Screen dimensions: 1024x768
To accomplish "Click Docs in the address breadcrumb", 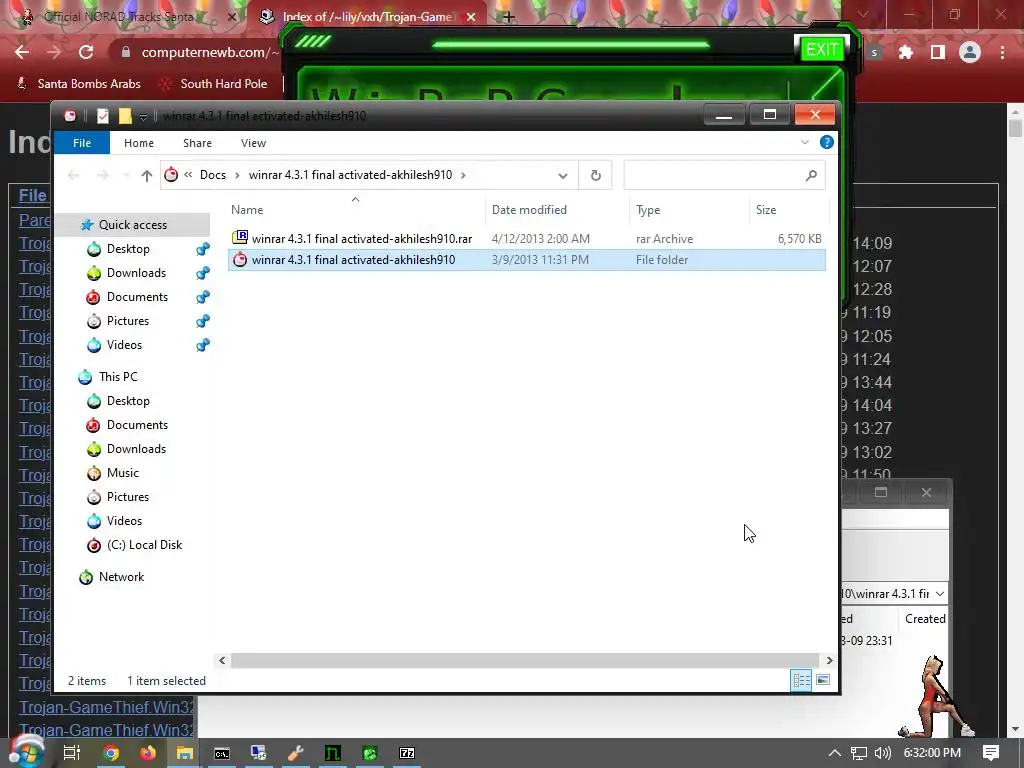I will pyautogui.click(x=213, y=175).
